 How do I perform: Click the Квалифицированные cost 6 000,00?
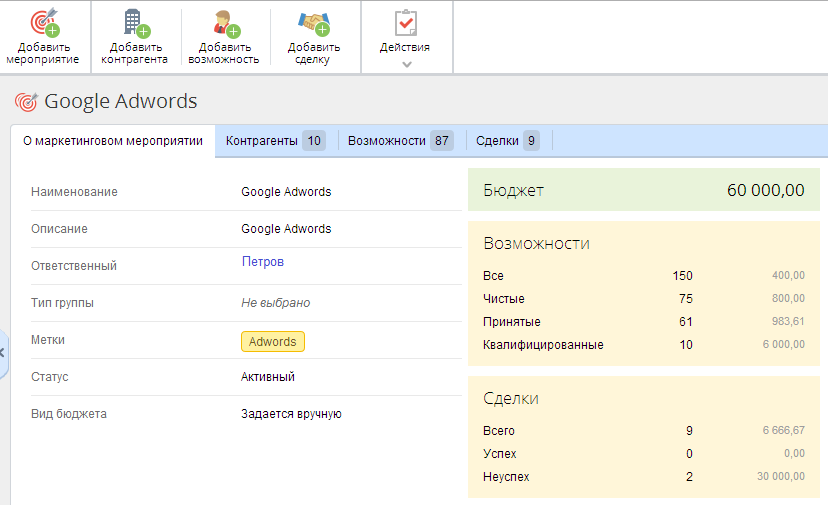pyautogui.click(x=784, y=344)
